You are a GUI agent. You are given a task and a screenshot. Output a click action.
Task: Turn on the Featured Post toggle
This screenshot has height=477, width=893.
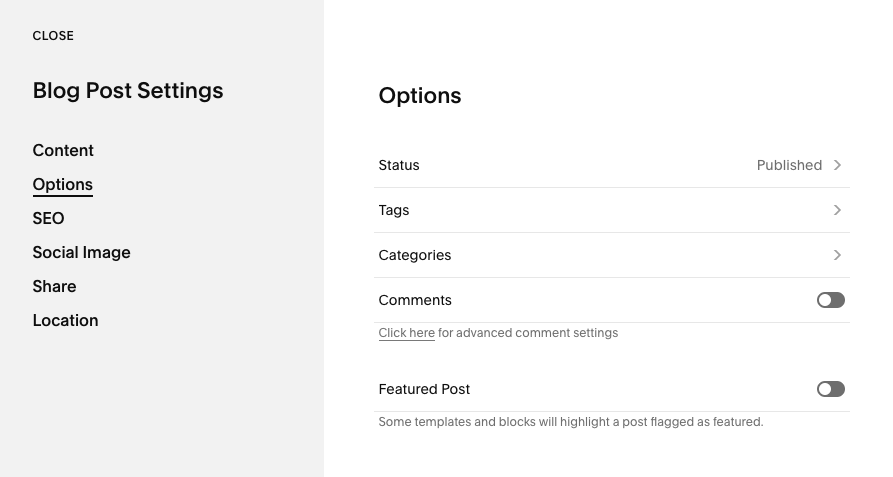tap(831, 389)
